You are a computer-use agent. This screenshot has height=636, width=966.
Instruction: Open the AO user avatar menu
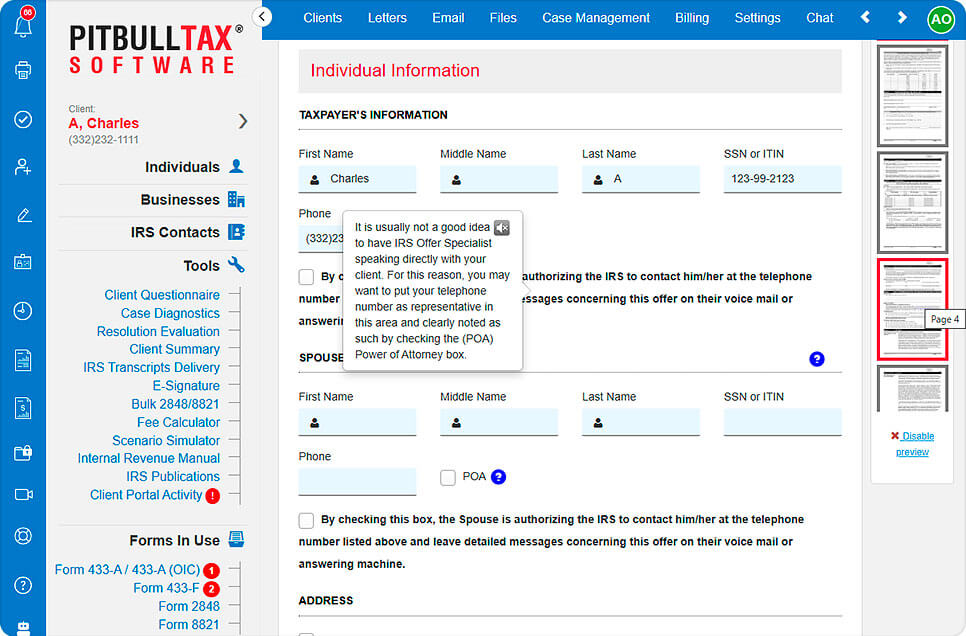[941, 19]
